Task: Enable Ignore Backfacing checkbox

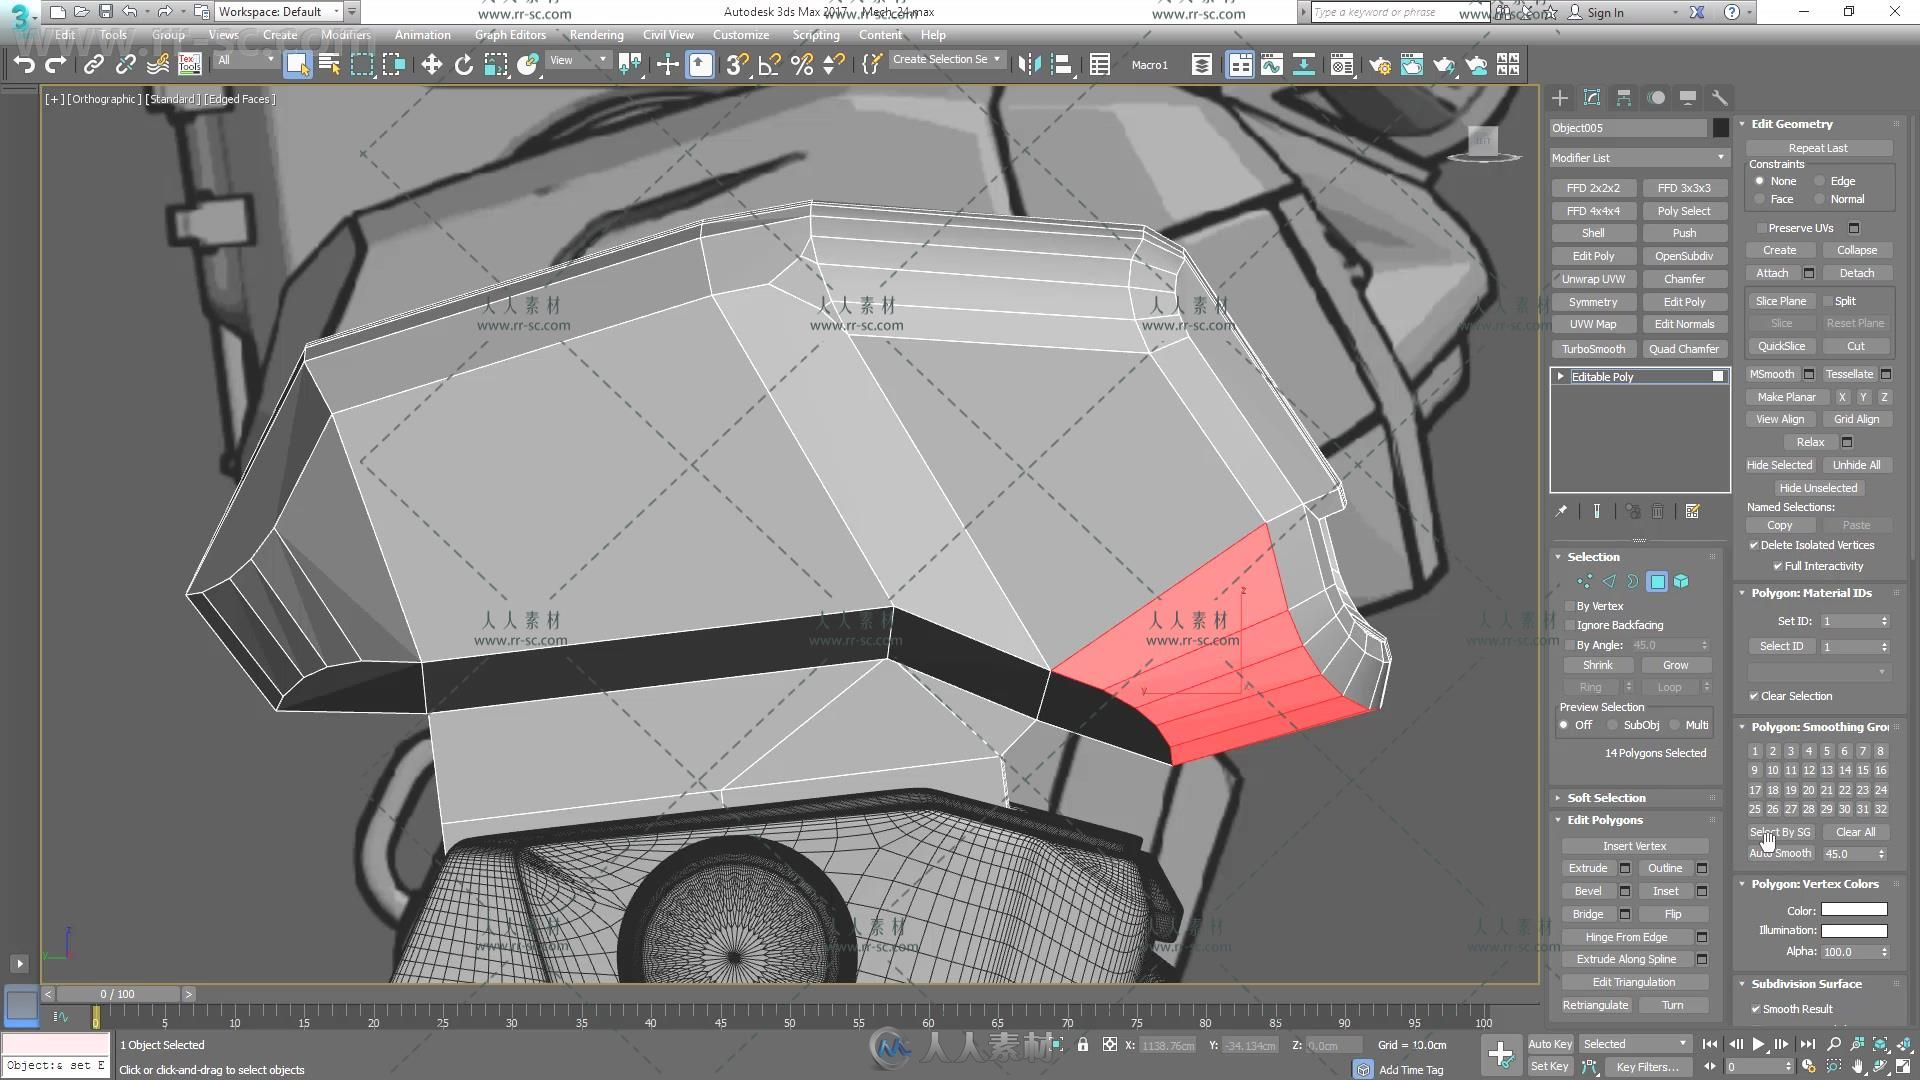Action: (x=1570, y=625)
